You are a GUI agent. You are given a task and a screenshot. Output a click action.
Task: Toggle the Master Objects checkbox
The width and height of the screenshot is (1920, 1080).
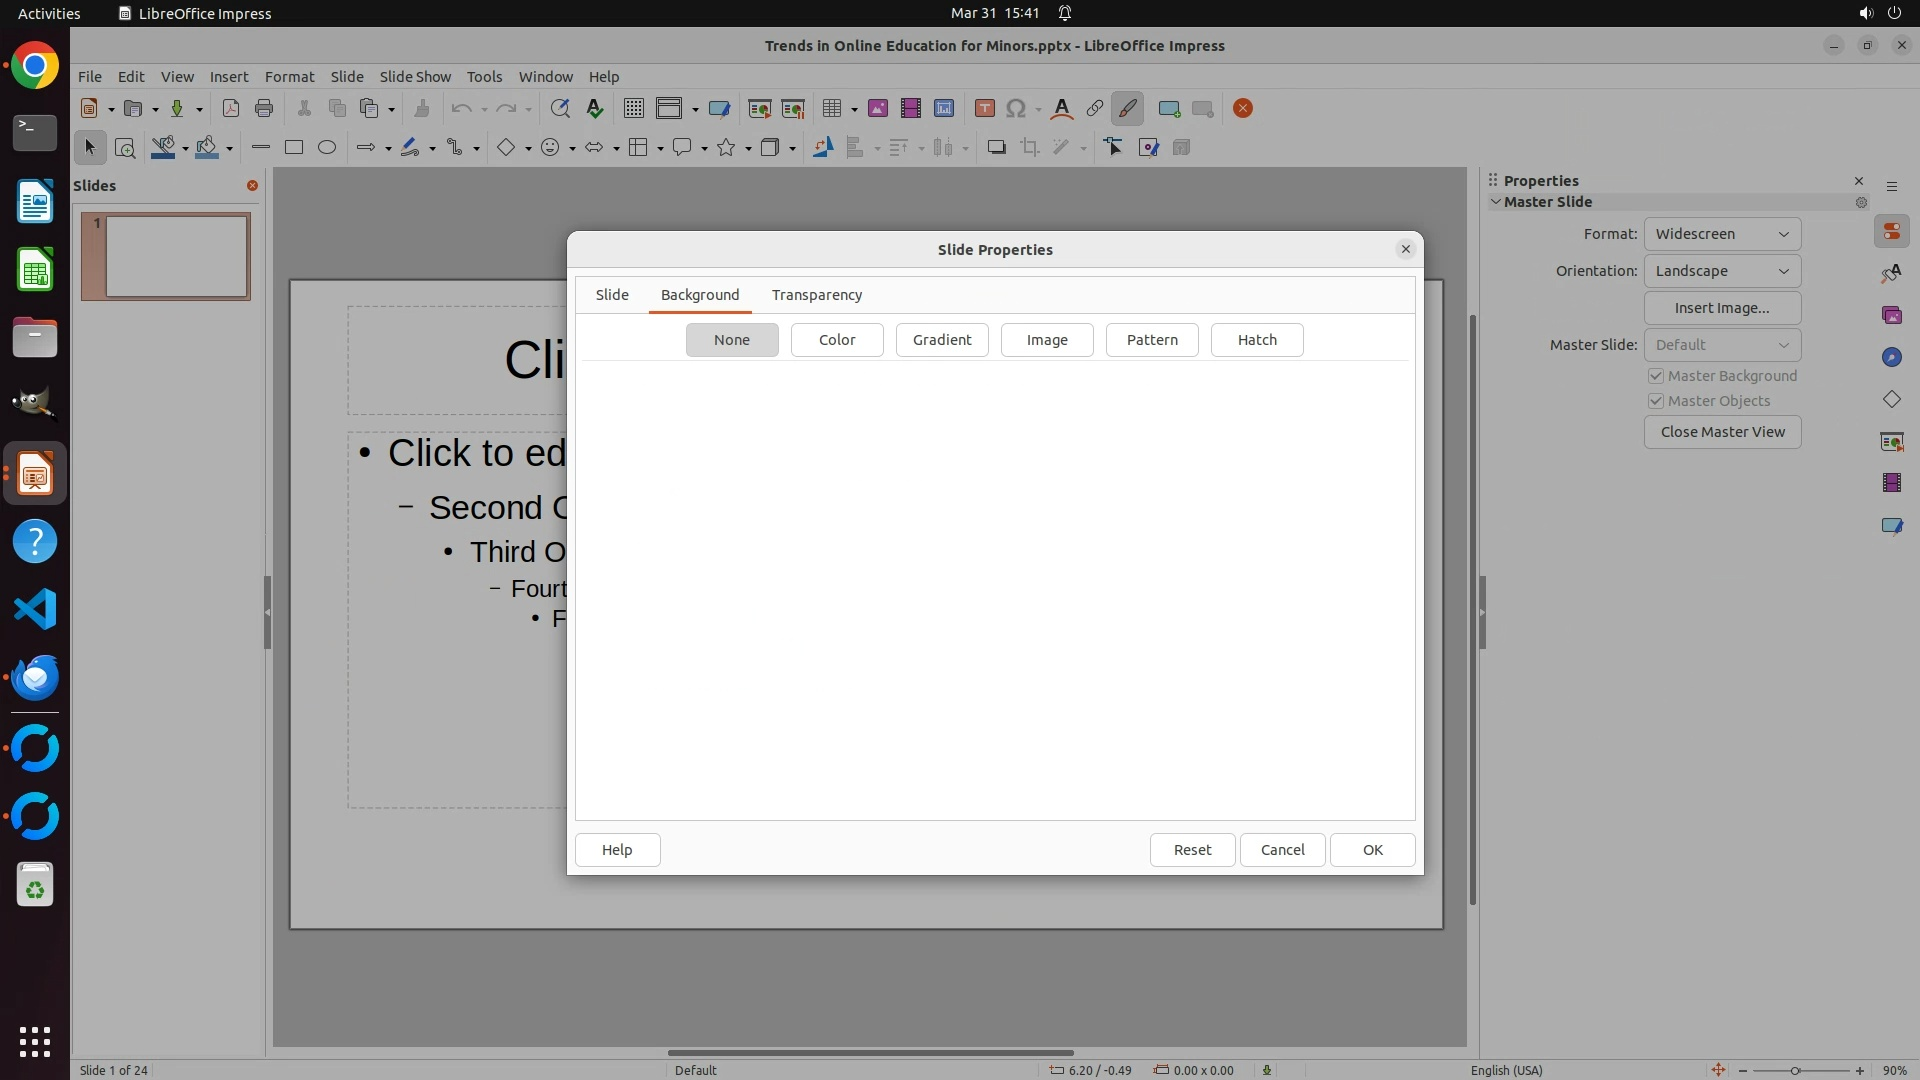coord(1656,401)
